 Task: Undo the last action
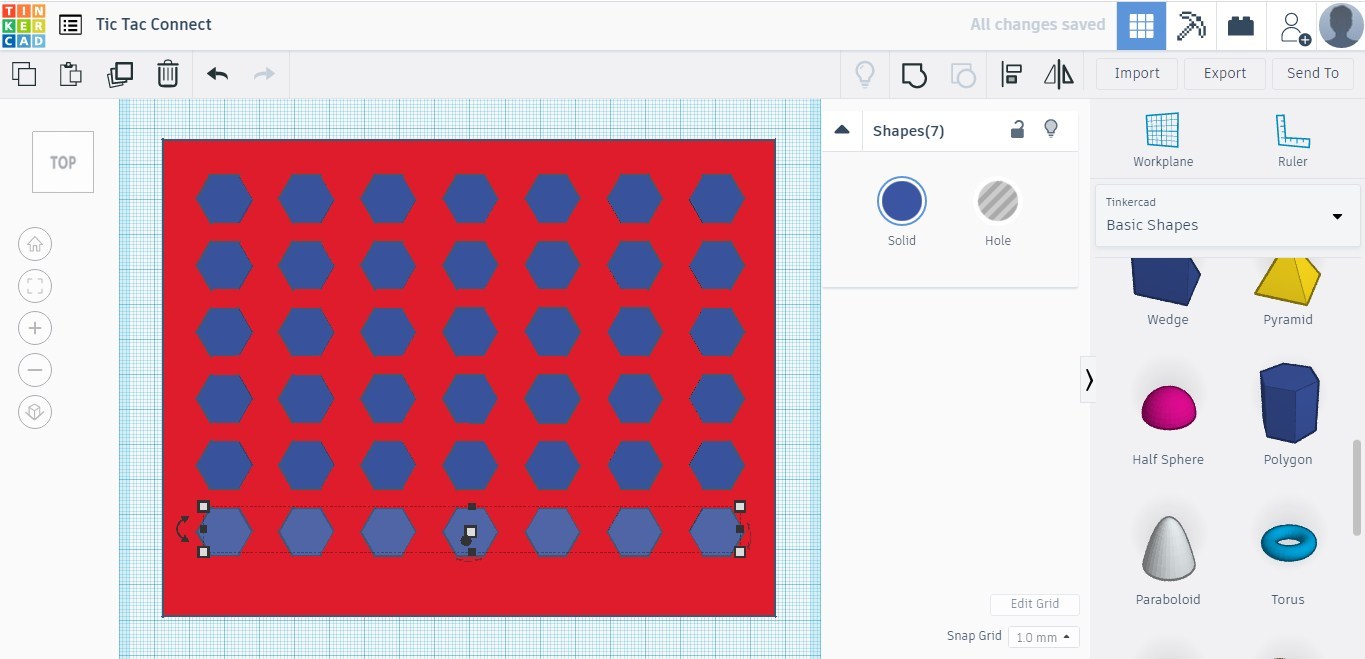216,73
